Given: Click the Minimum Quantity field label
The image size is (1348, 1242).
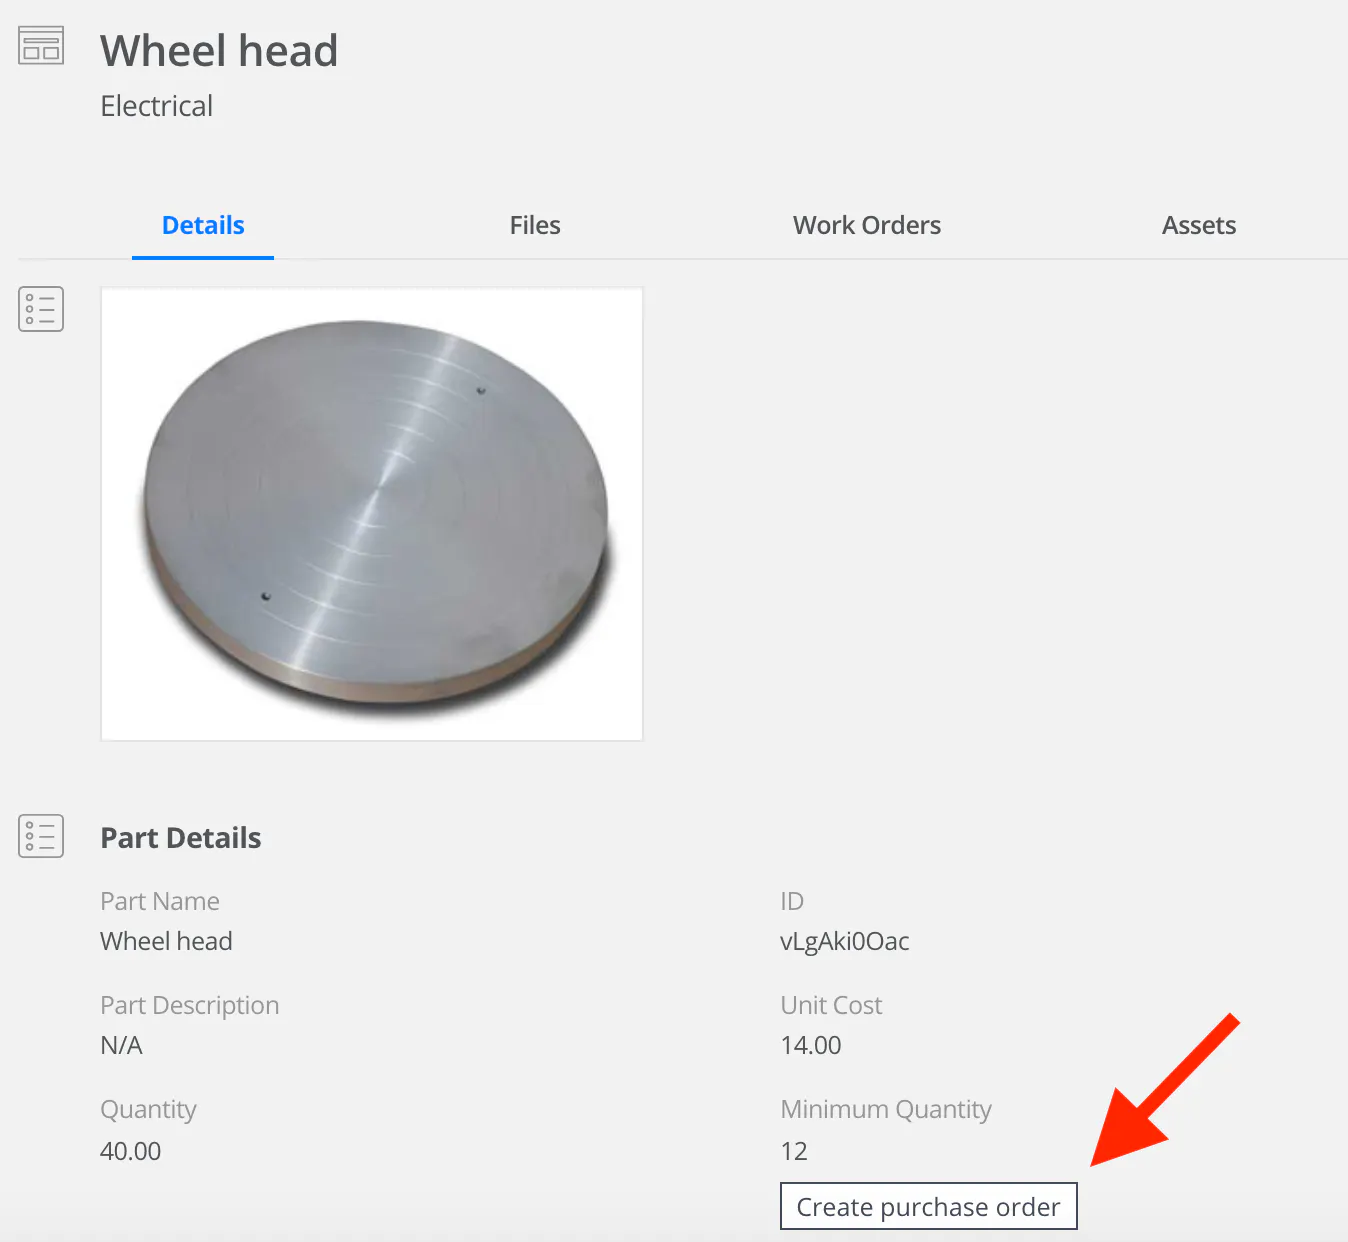Looking at the screenshot, I should pyautogui.click(x=885, y=1109).
